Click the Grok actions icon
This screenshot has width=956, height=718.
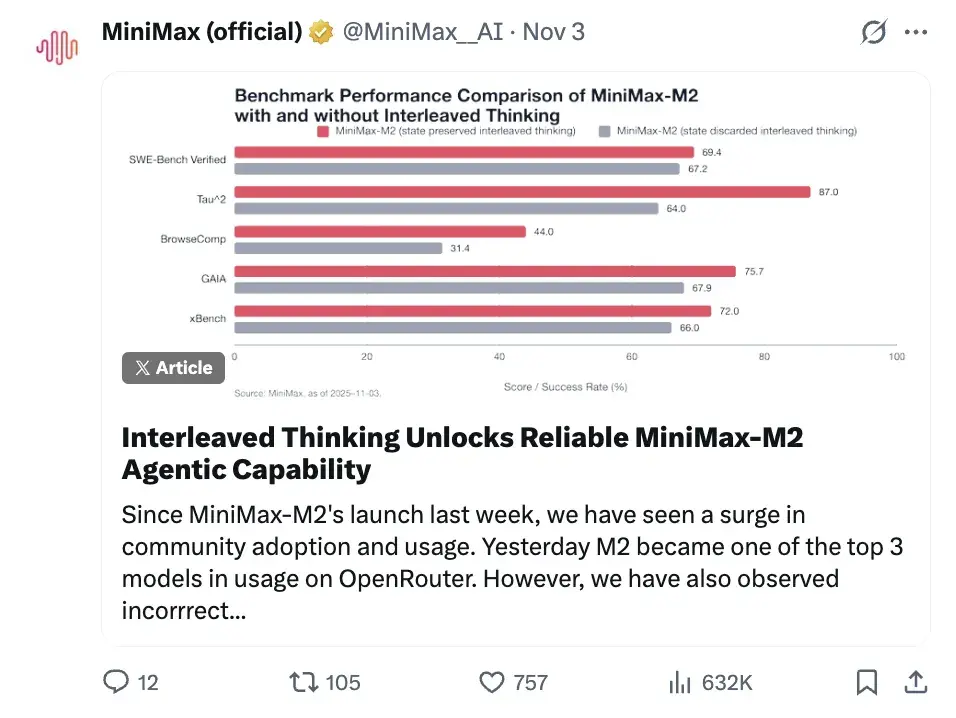click(x=873, y=32)
